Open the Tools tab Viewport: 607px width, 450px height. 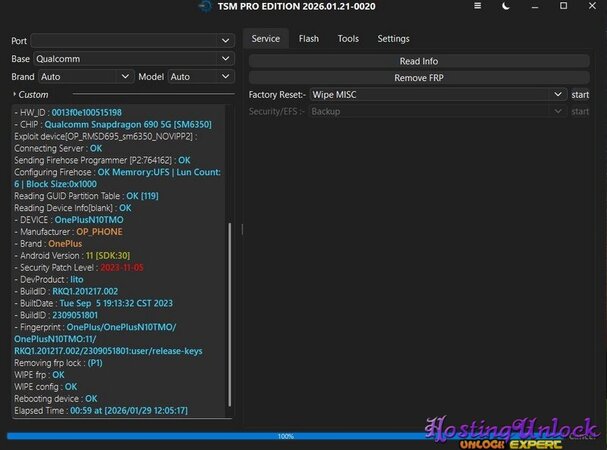[348, 39]
